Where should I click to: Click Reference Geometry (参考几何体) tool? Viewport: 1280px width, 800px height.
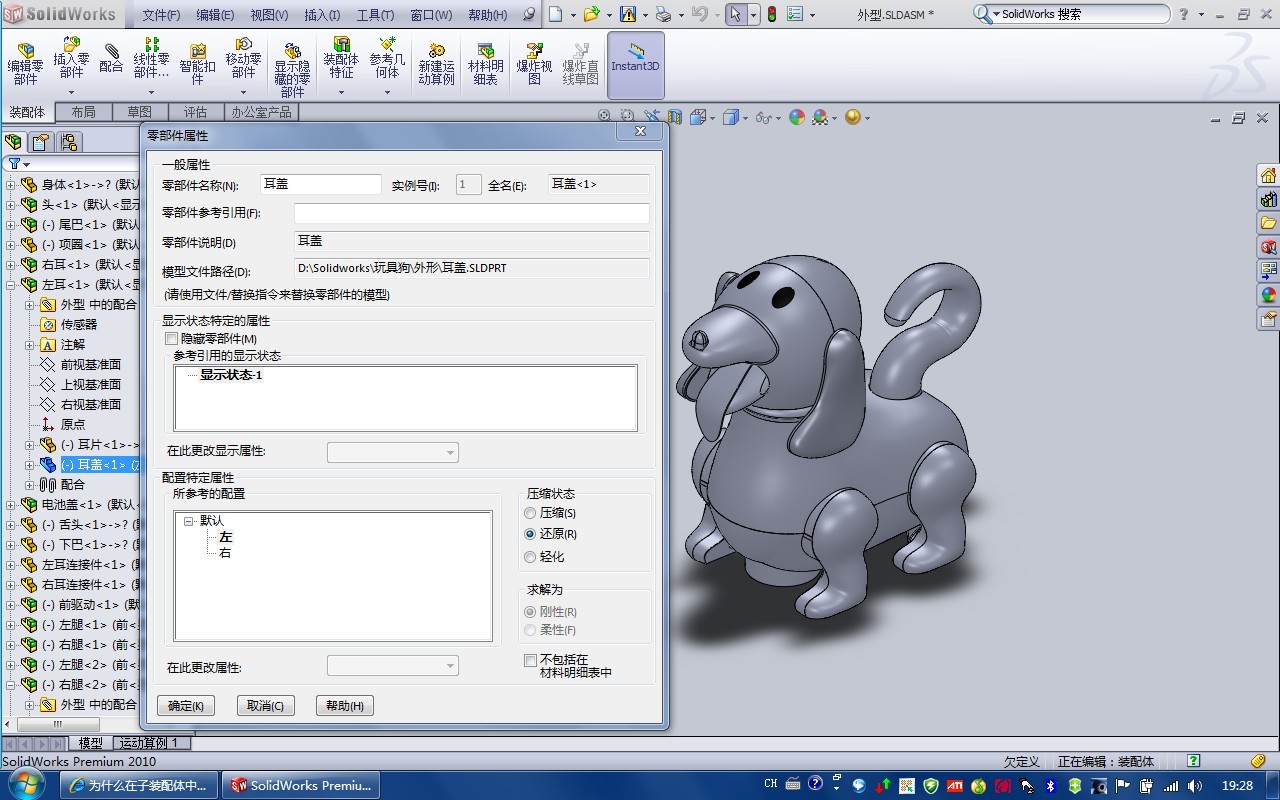coord(387,58)
